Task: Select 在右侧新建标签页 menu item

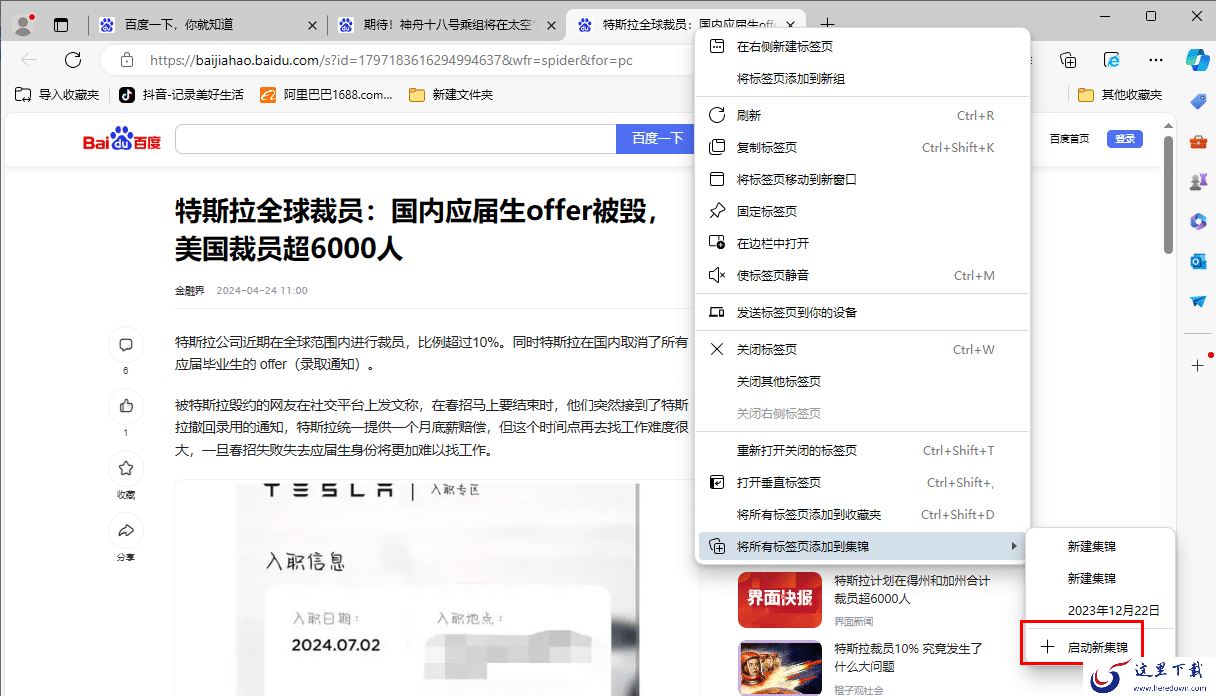Action: tap(862, 47)
